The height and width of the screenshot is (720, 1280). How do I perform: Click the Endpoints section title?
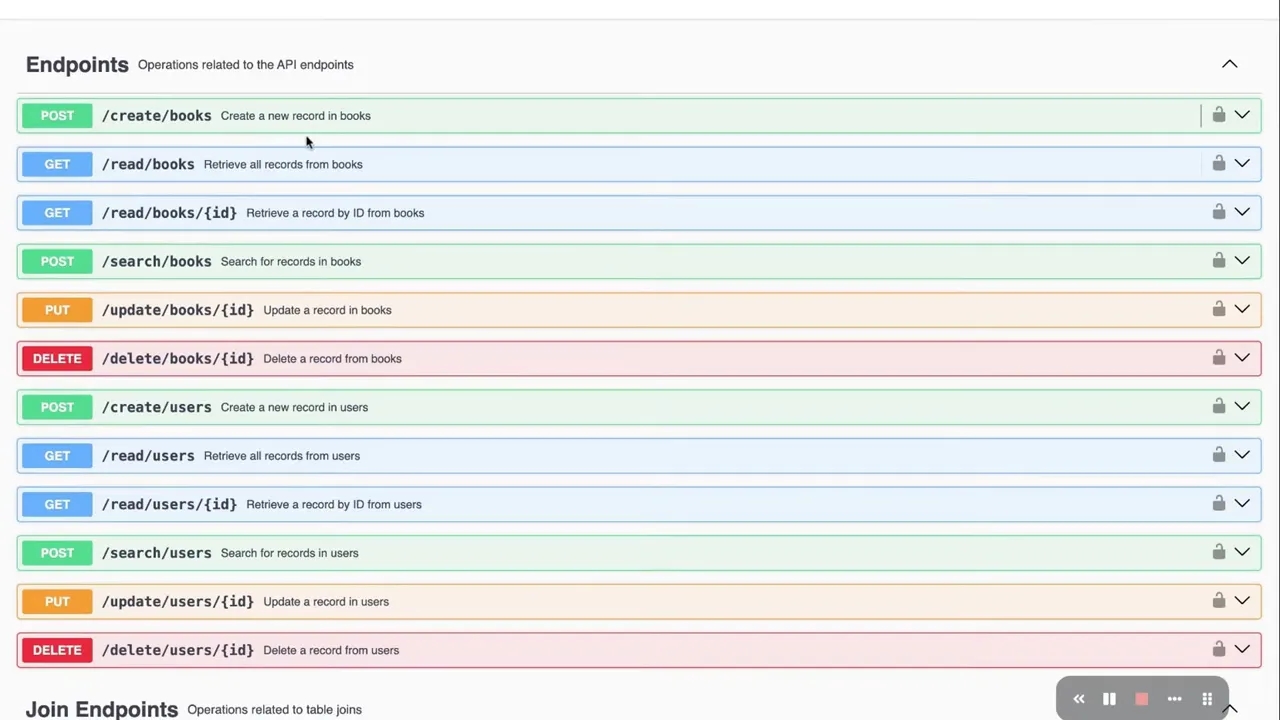pyautogui.click(x=77, y=65)
